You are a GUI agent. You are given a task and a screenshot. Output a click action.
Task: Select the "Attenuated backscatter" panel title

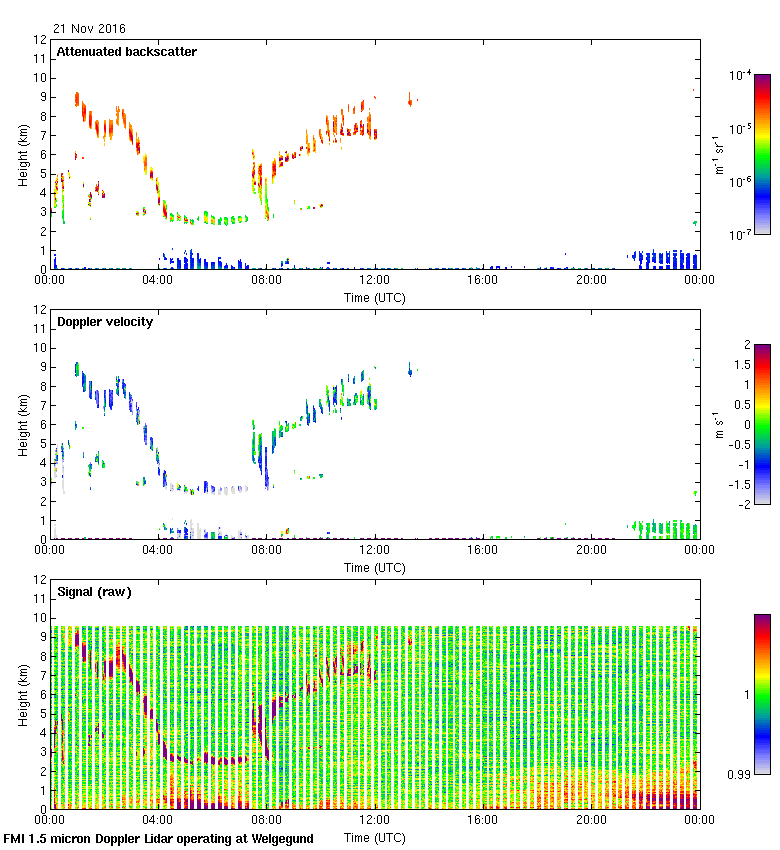[126, 52]
